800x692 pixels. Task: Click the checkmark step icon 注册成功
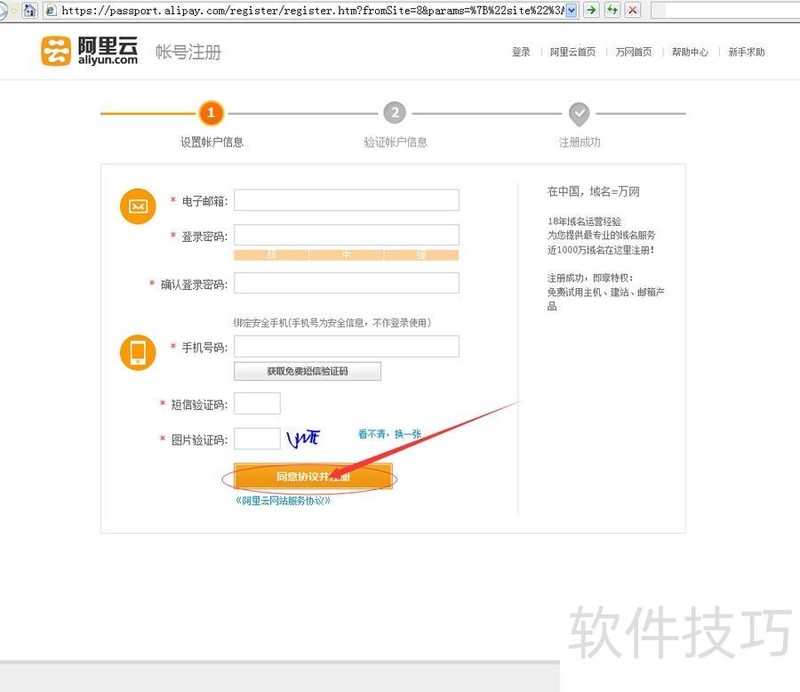(579, 114)
